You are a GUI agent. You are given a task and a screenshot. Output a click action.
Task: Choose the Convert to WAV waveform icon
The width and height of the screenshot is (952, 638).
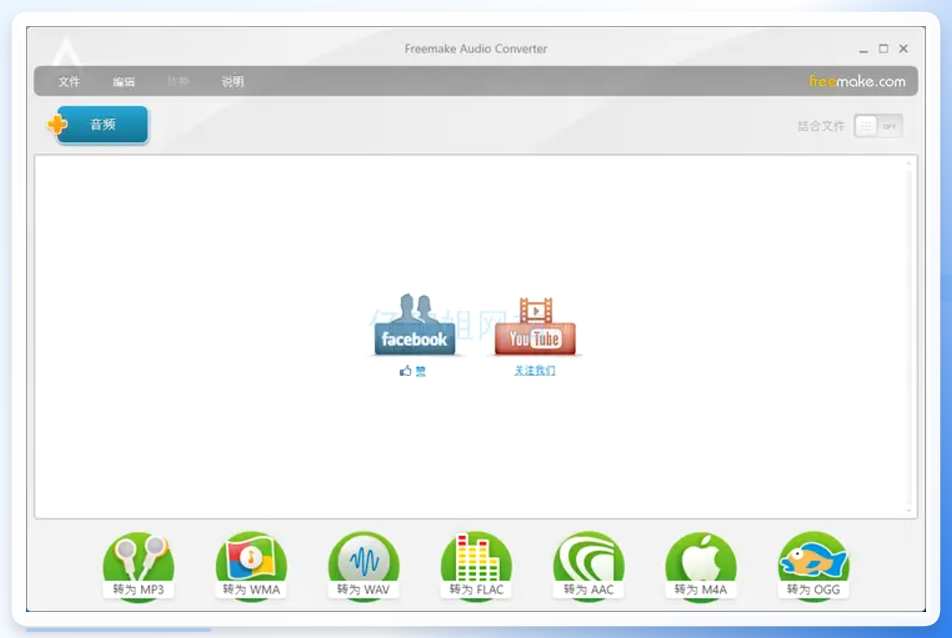point(363,566)
